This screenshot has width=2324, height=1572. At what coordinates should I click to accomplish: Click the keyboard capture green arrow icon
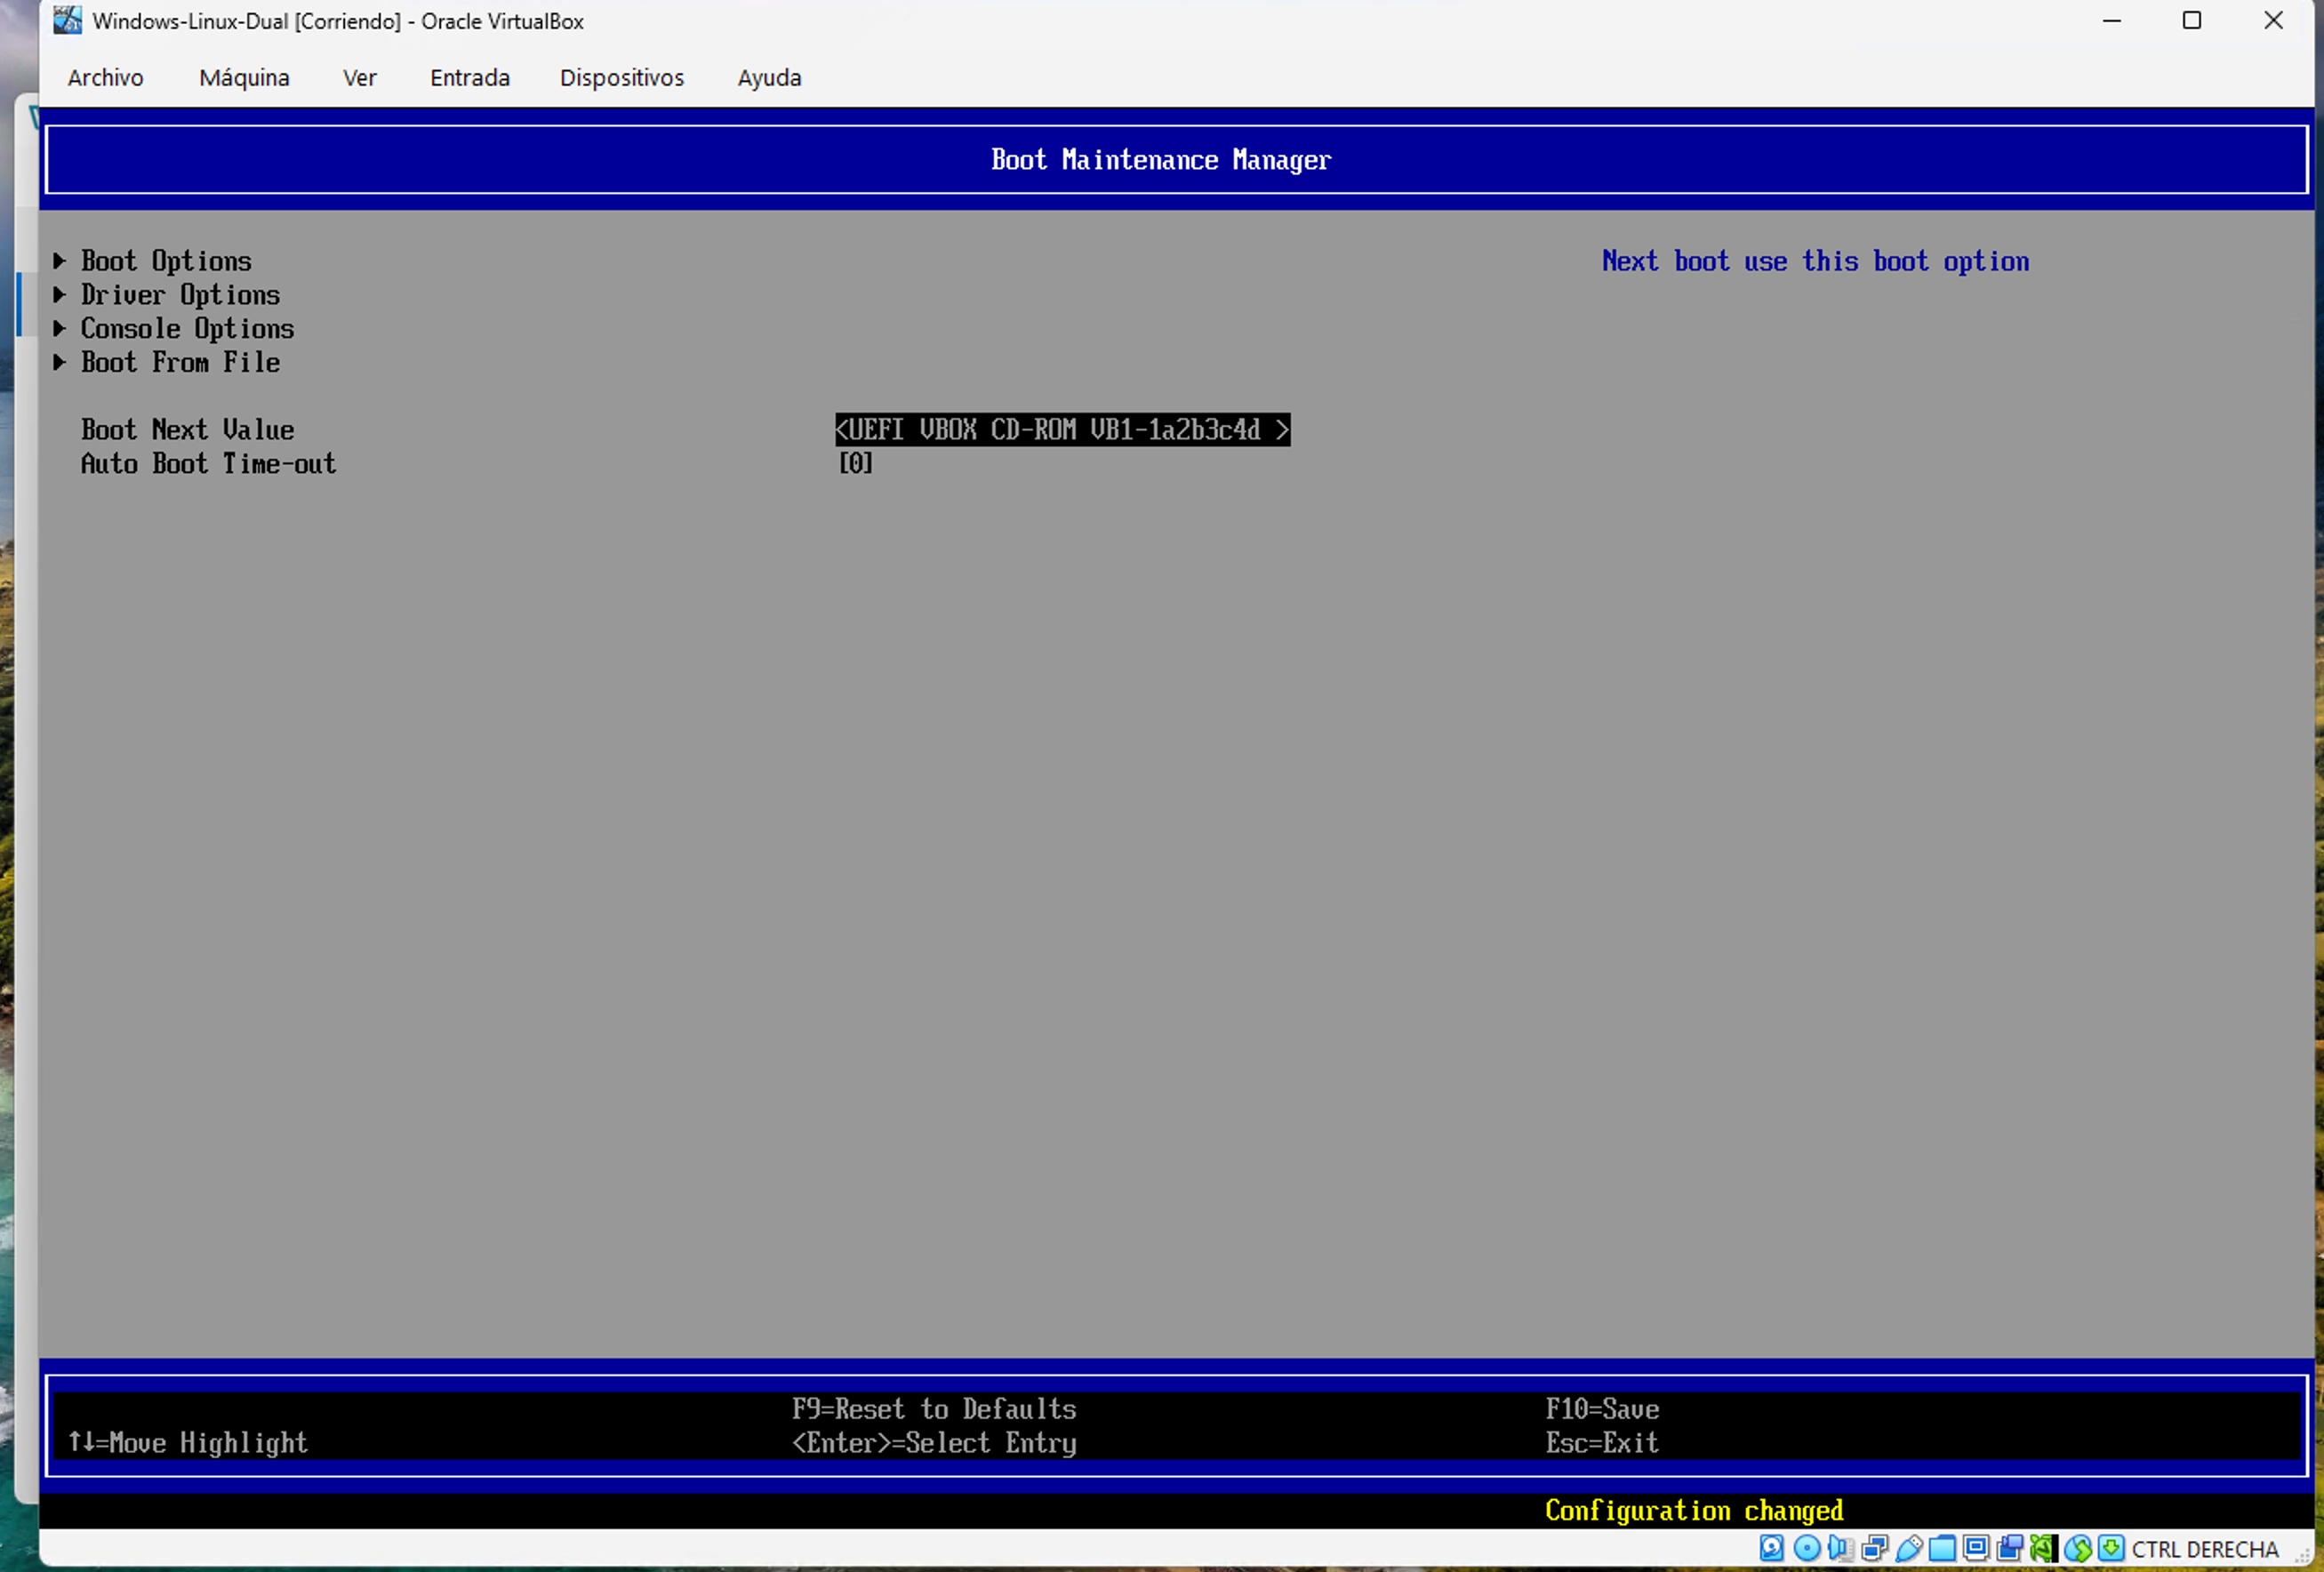click(2111, 1548)
